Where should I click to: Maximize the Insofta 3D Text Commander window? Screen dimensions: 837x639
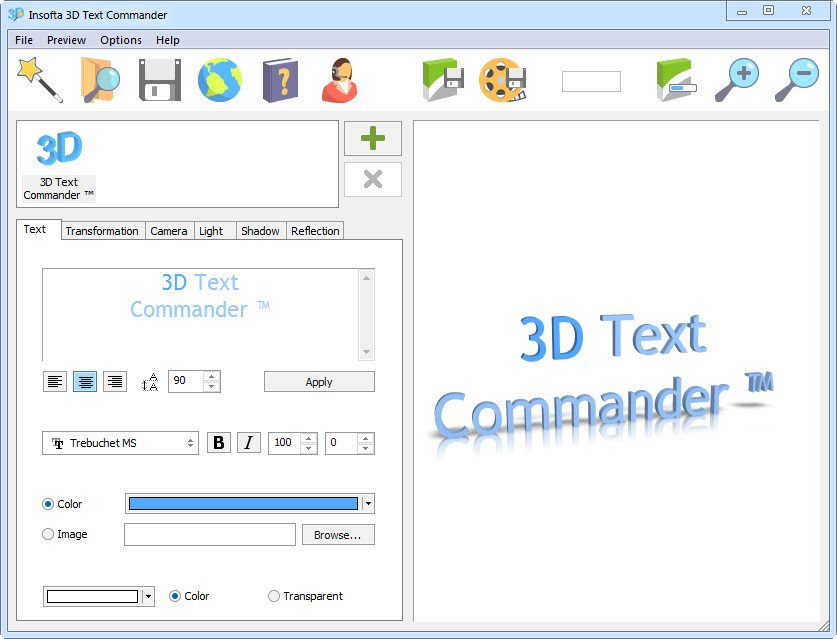pos(768,10)
